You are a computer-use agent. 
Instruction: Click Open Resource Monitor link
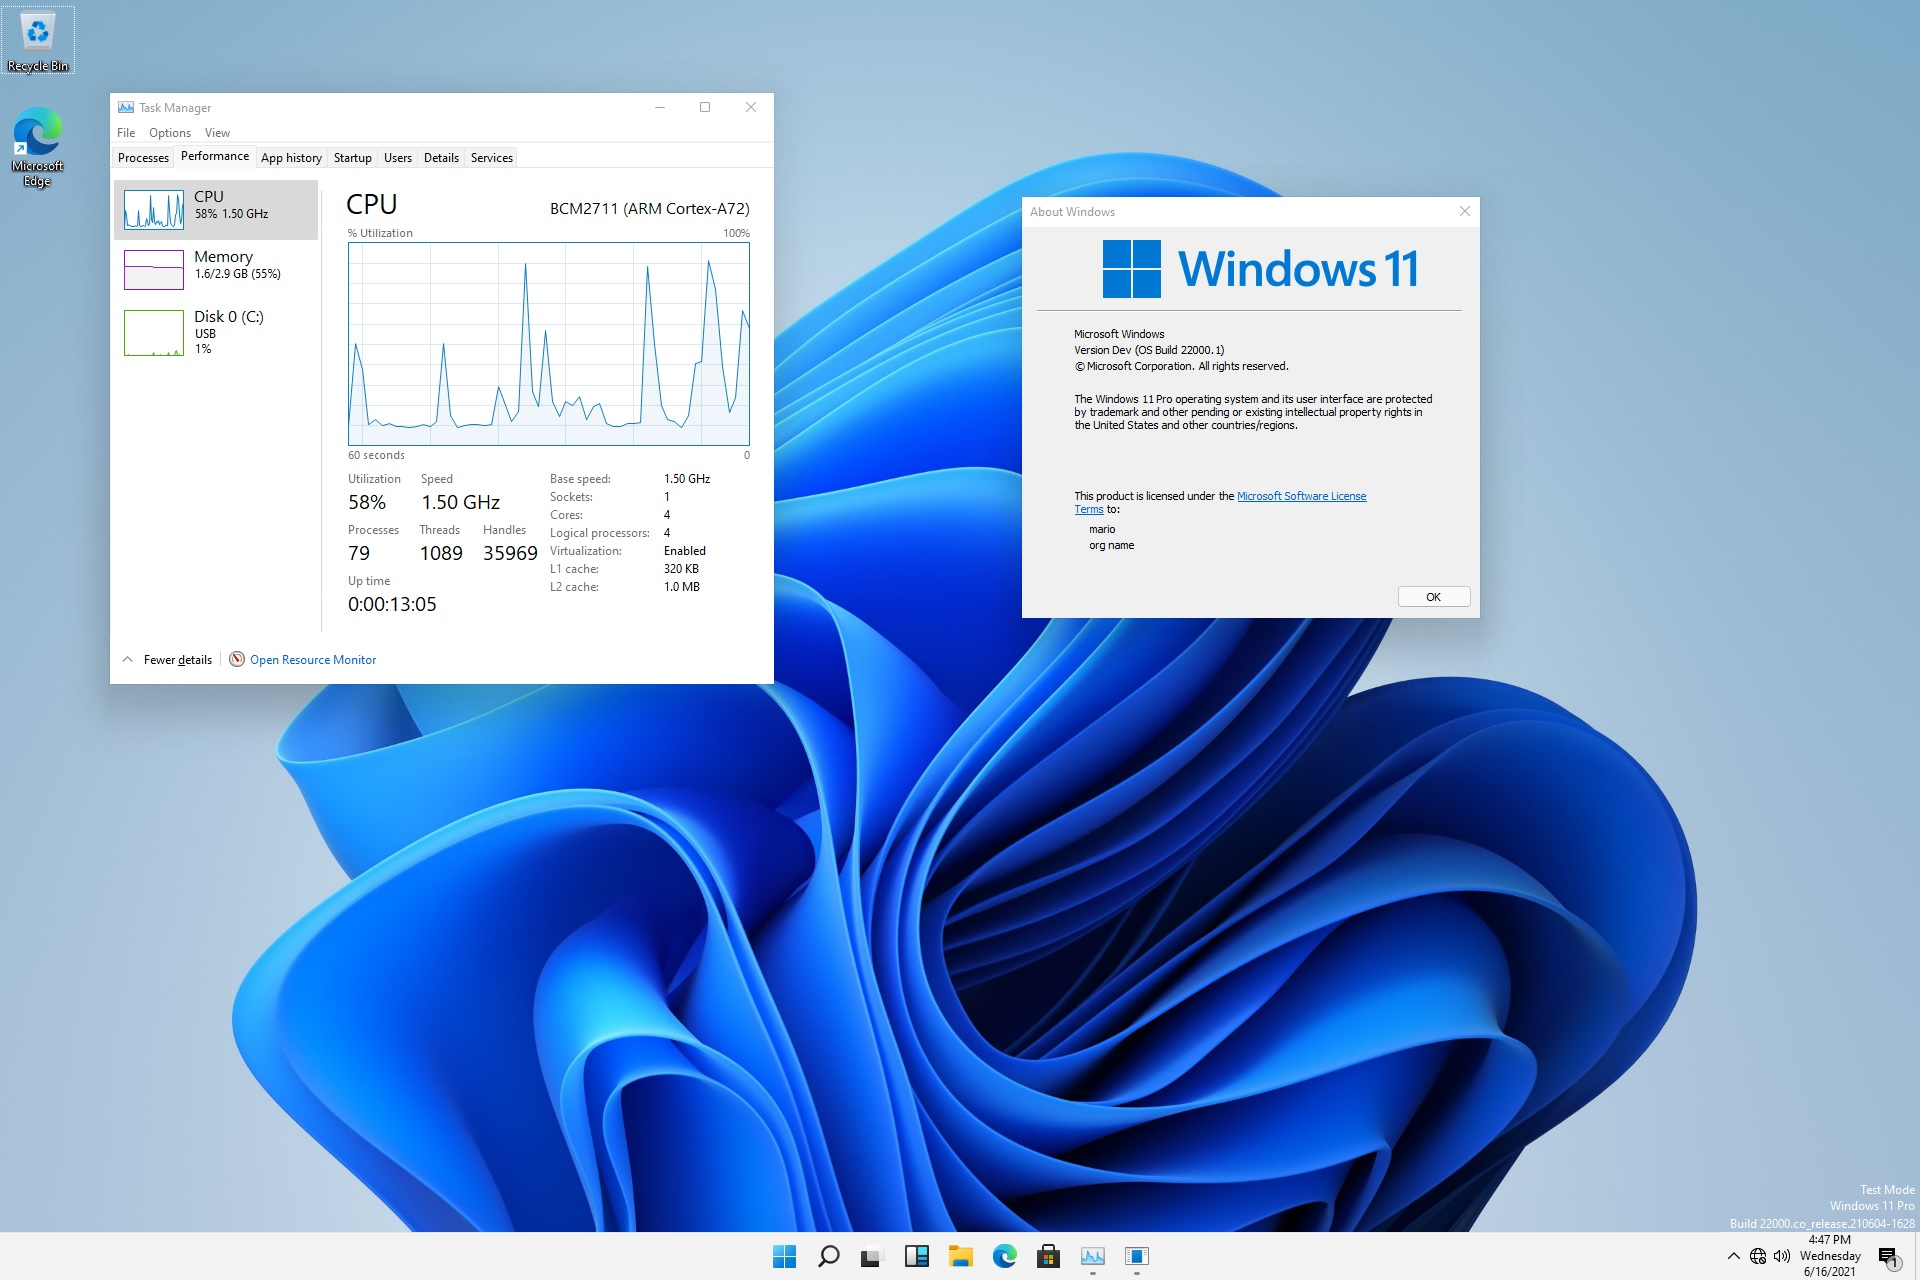[312, 660]
